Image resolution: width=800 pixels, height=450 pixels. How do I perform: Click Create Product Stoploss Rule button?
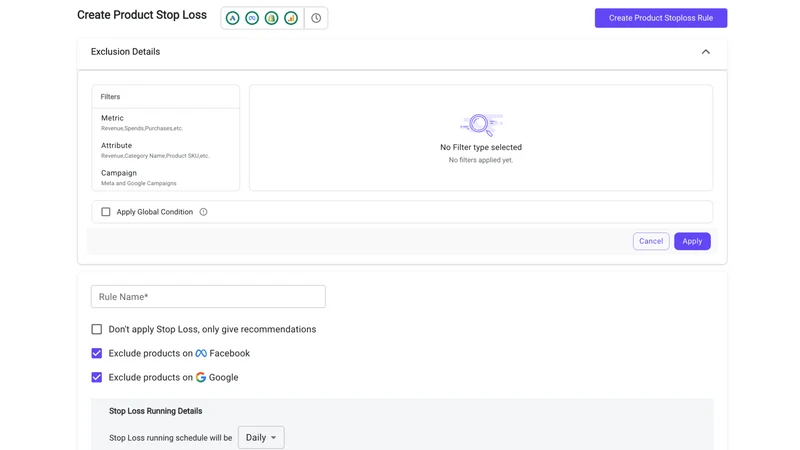[661, 18]
